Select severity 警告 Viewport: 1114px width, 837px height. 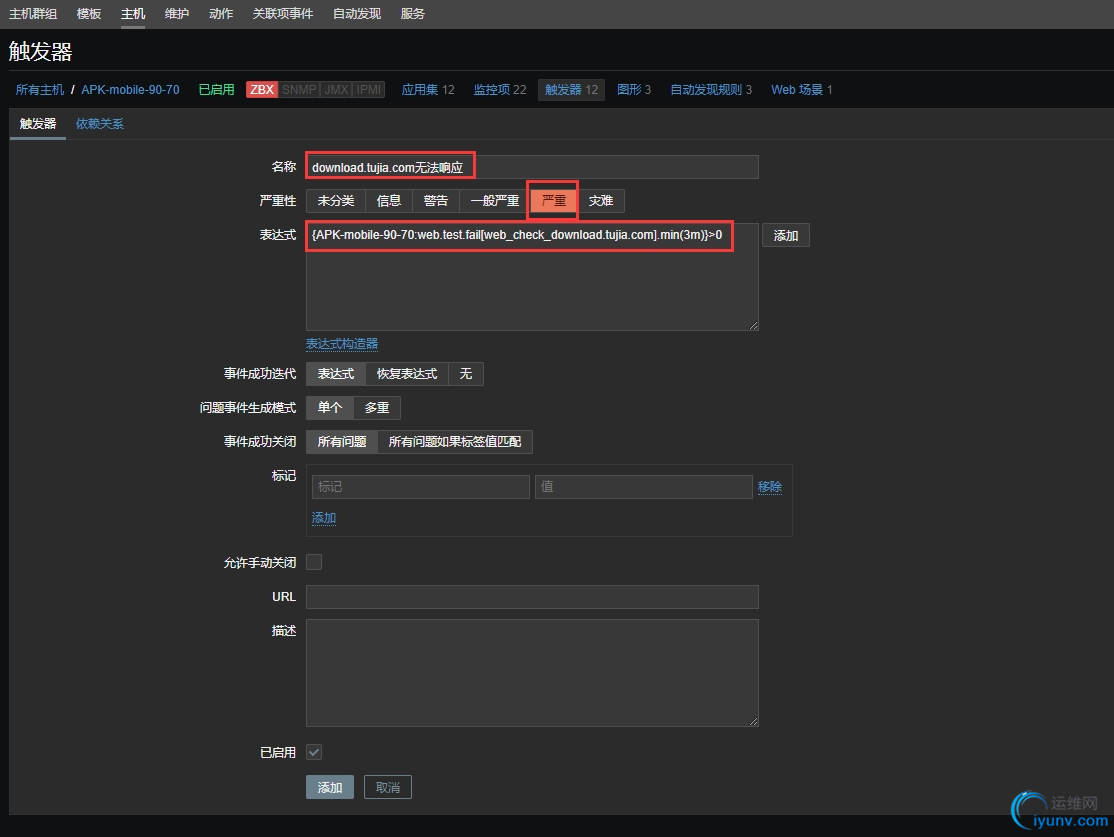point(436,201)
